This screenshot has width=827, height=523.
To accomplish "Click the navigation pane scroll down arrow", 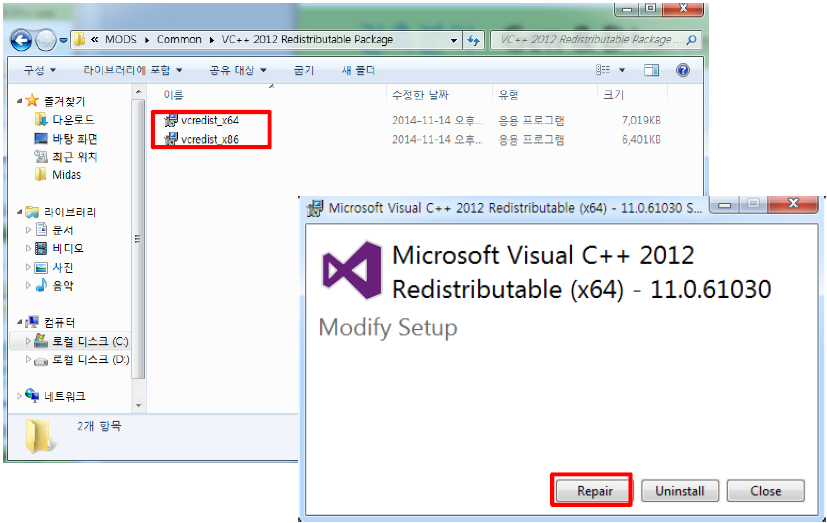I will coord(138,405).
